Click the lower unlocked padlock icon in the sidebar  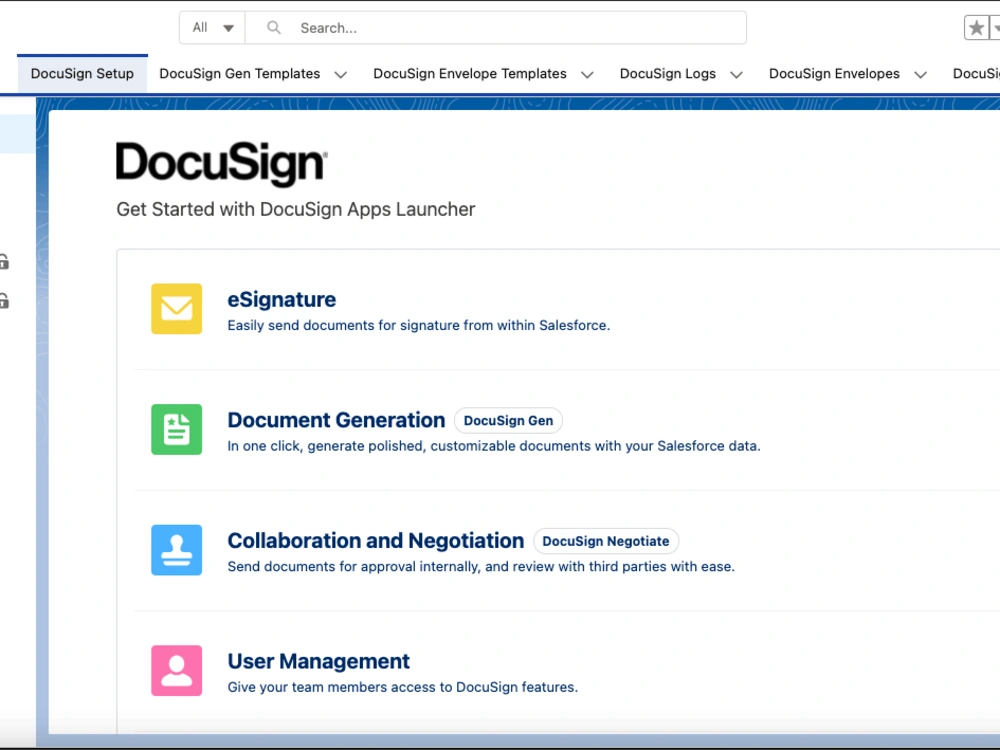[x=4, y=299]
